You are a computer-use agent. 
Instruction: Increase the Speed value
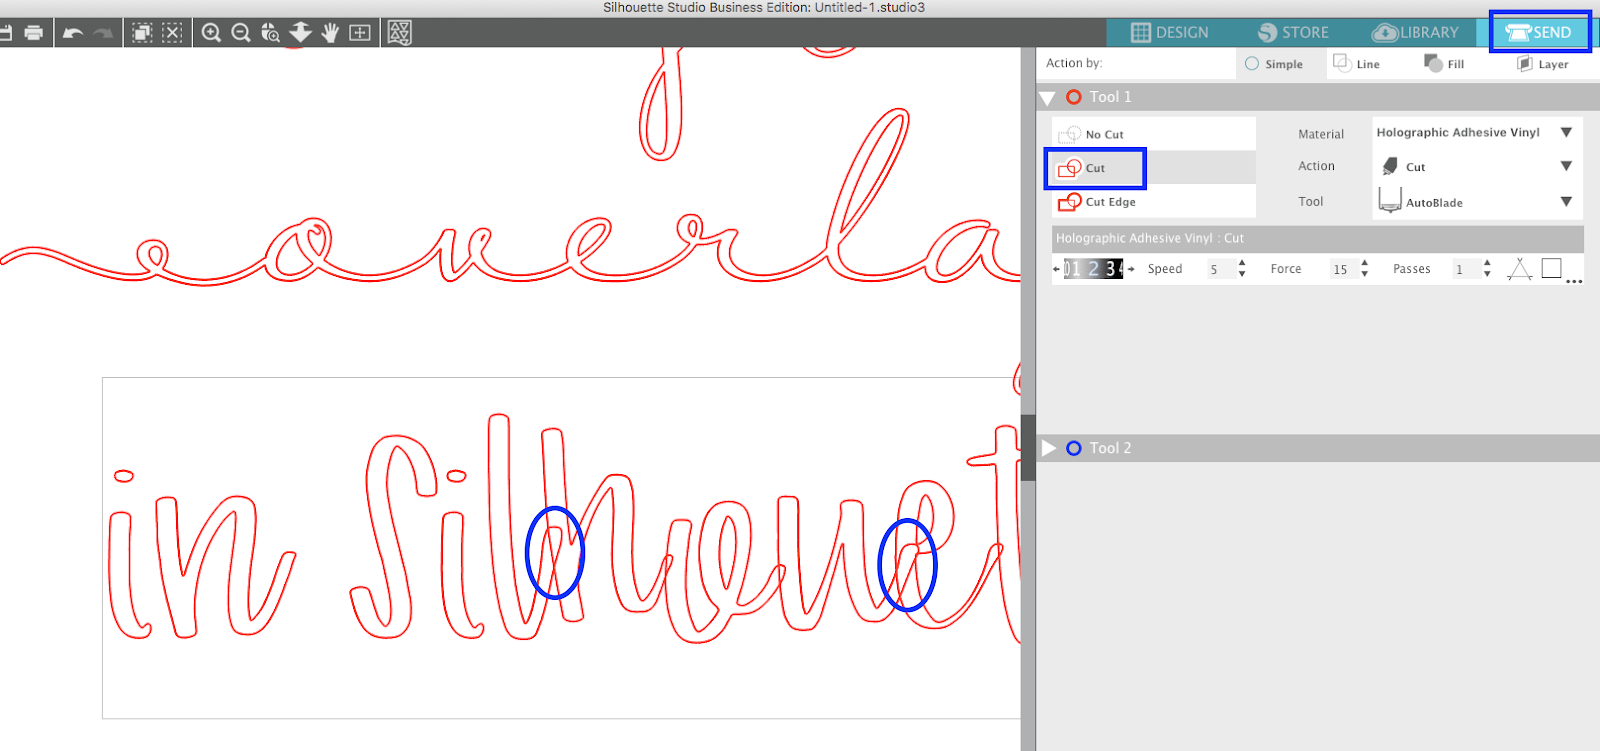pyautogui.click(x=1242, y=263)
